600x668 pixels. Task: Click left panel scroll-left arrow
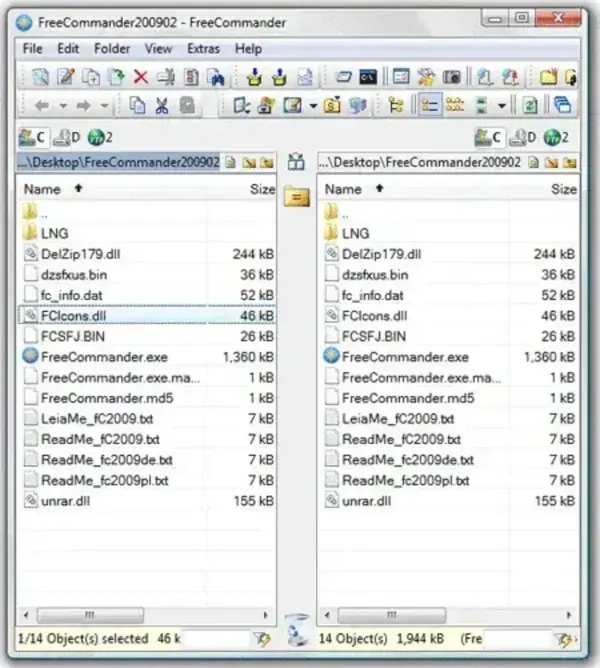tap(26, 615)
